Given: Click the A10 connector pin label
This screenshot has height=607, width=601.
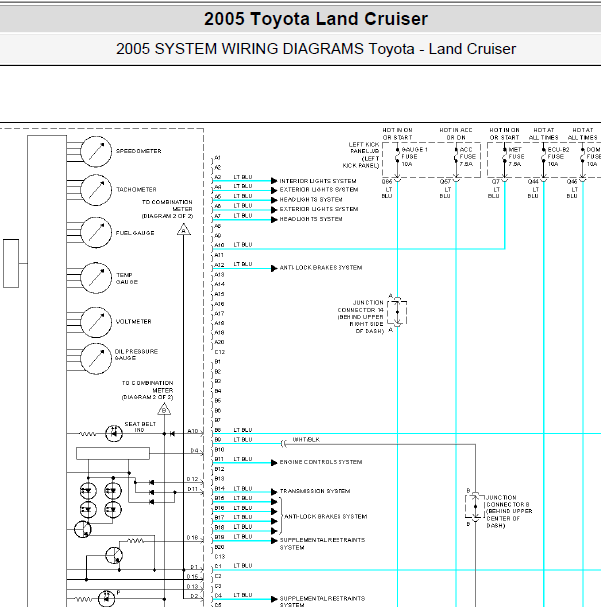Looking at the screenshot, I should pos(219,245).
